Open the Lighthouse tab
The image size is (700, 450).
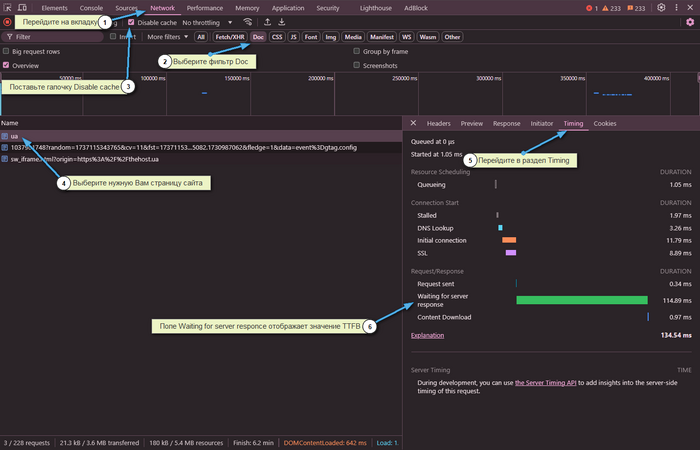tap(375, 8)
